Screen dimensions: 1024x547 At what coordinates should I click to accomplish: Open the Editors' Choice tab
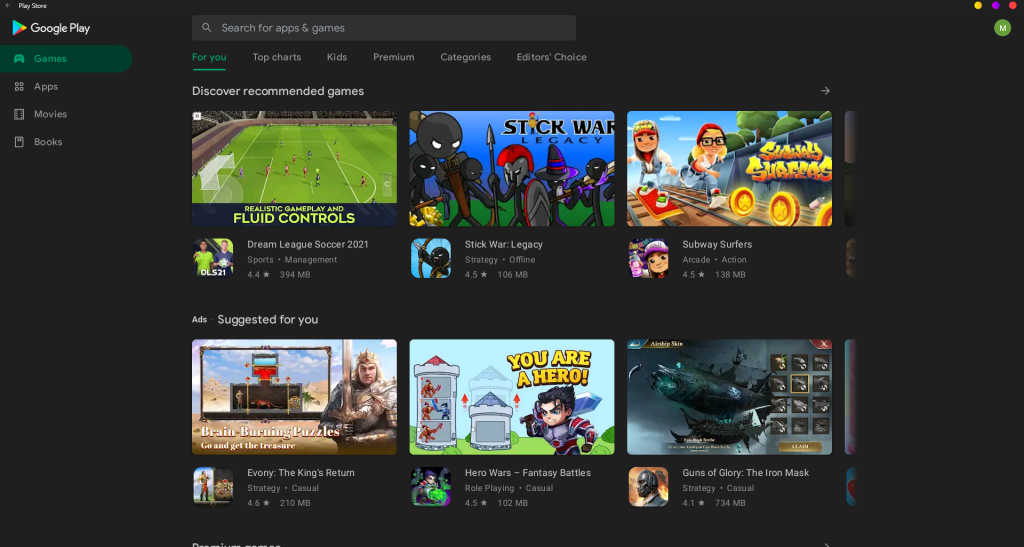click(552, 57)
